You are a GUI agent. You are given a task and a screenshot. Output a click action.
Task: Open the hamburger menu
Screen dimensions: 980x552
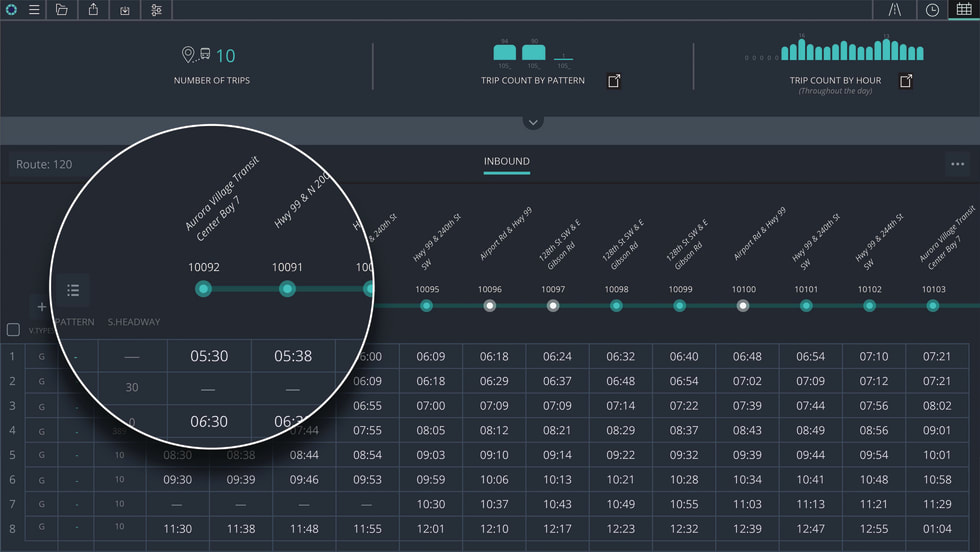point(34,10)
